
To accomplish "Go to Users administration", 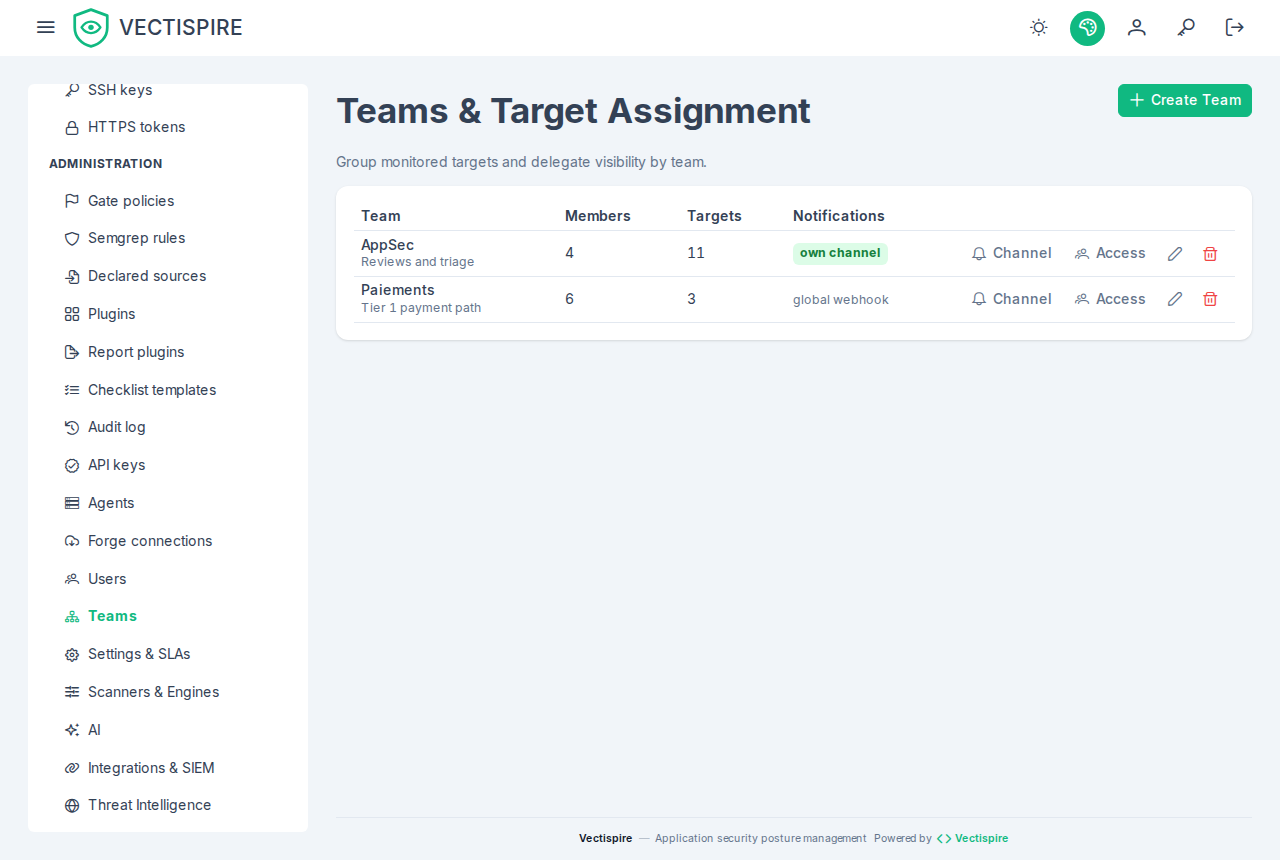I will click(168, 579).
